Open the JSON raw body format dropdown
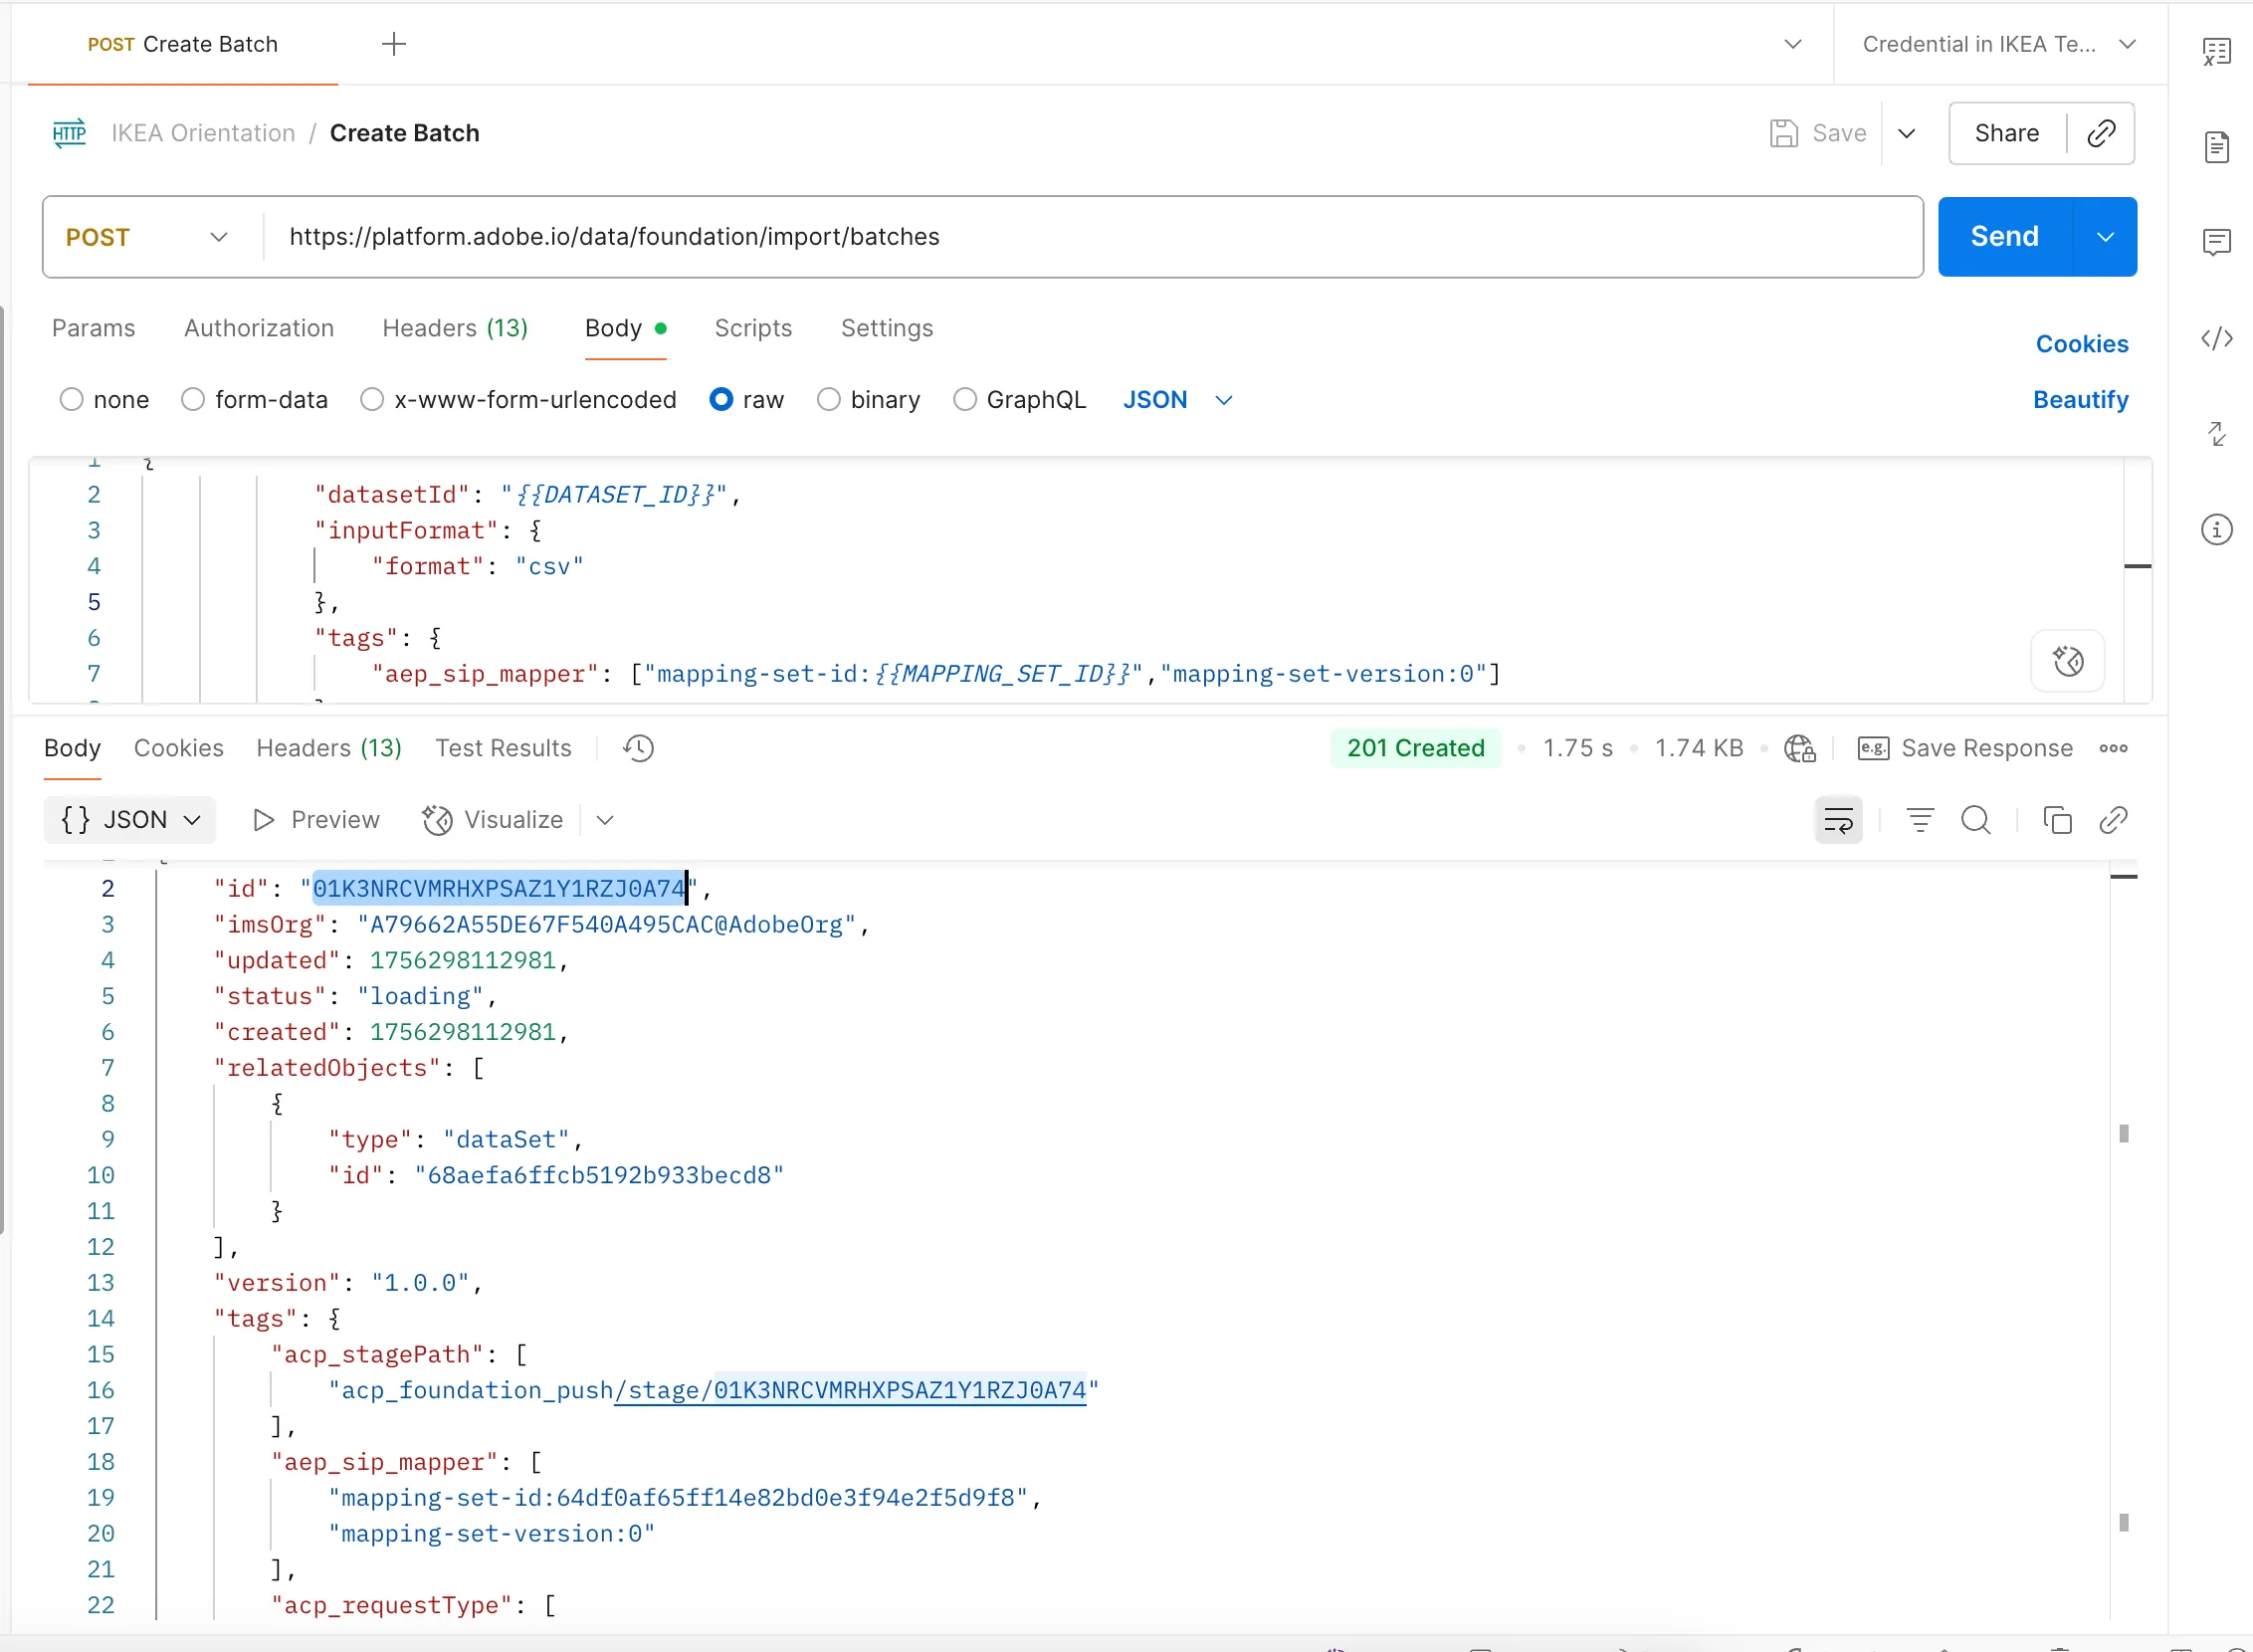The image size is (2253, 1652). point(1177,399)
